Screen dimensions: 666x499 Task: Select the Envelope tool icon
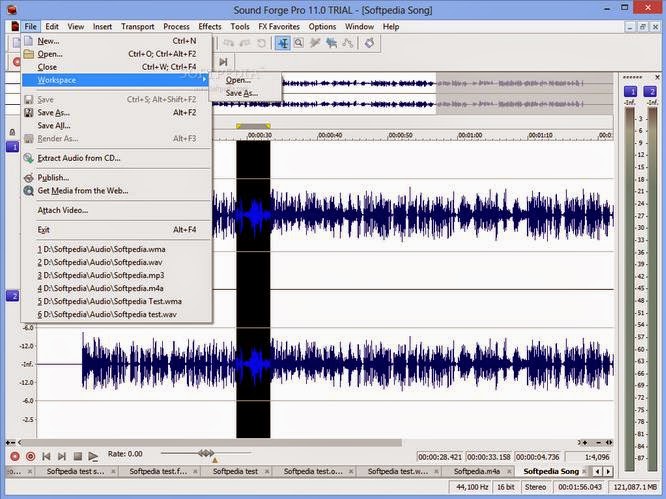click(347, 43)
